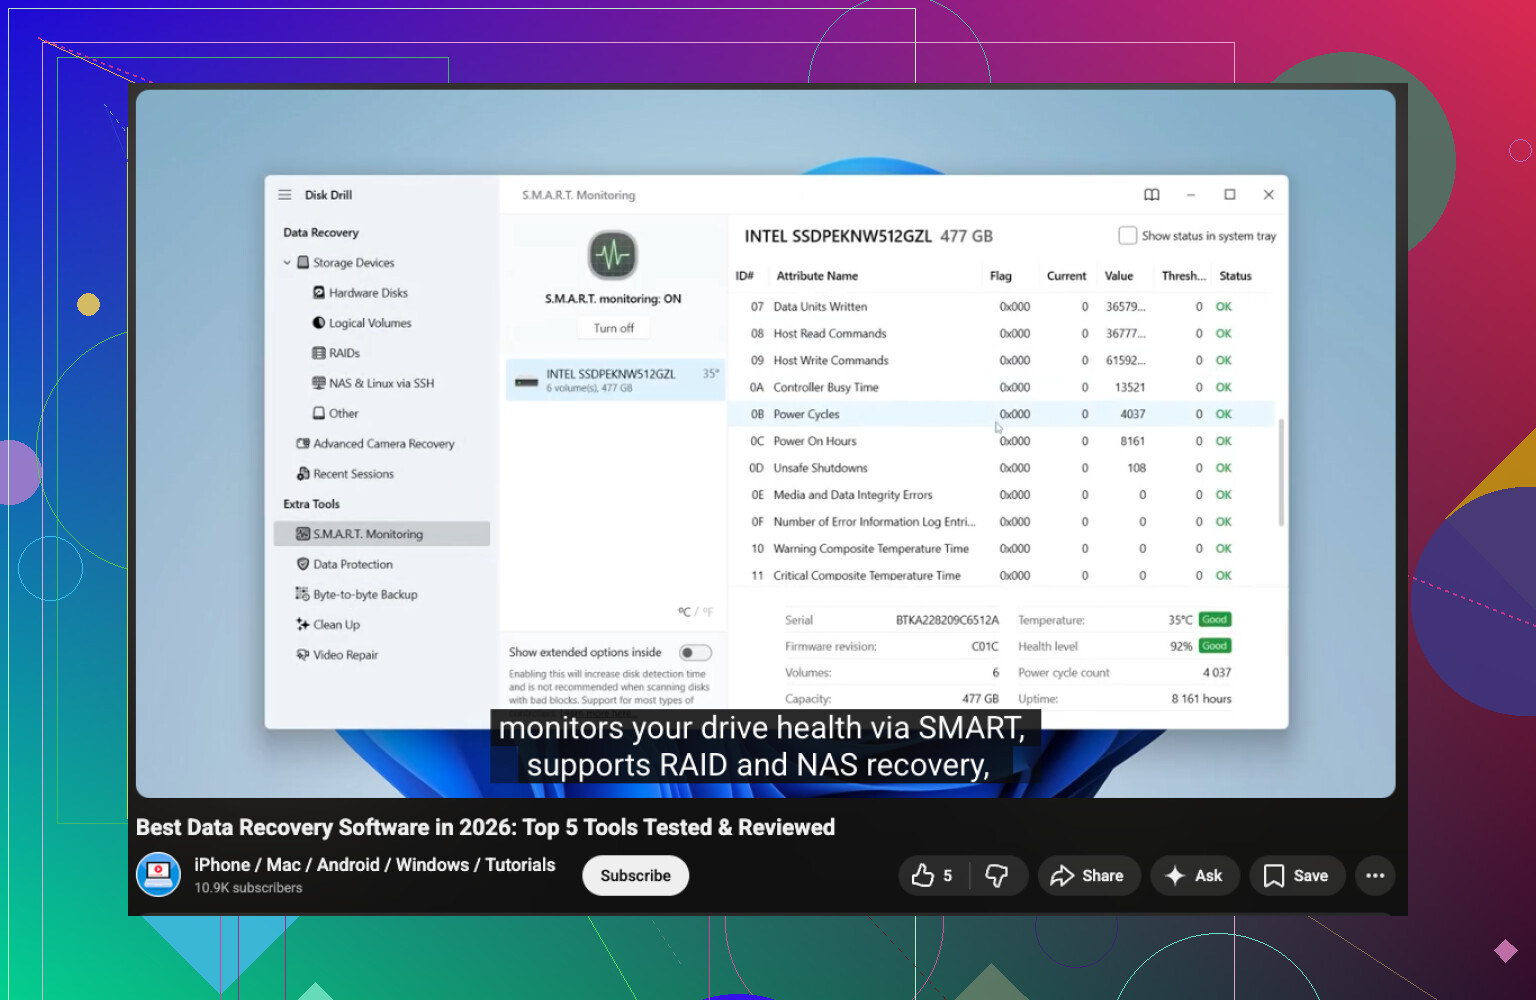Open the Disk Drill hamburger menu

pos(285,195)
